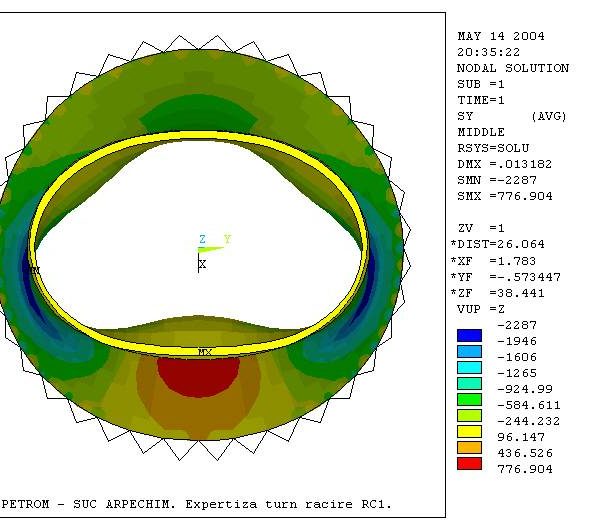Screen dimensions: 600x530
Task: Click the DMX =.013182 text
Action: (504, 164)
